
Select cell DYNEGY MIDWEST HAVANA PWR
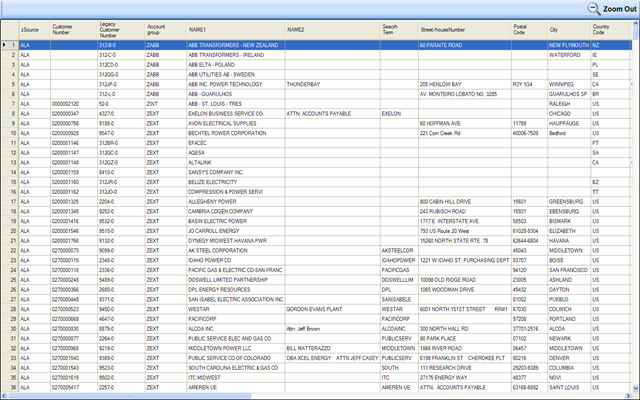[x=236, y=241]
